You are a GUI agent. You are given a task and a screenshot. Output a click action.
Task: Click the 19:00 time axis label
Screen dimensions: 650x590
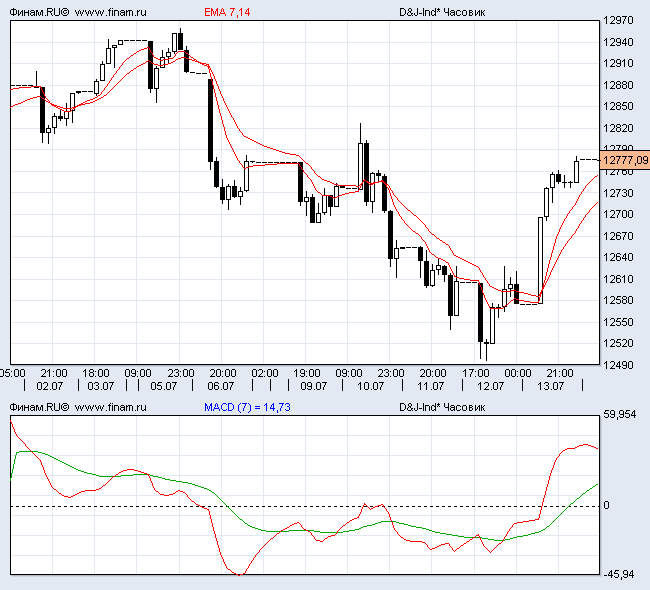307,373
